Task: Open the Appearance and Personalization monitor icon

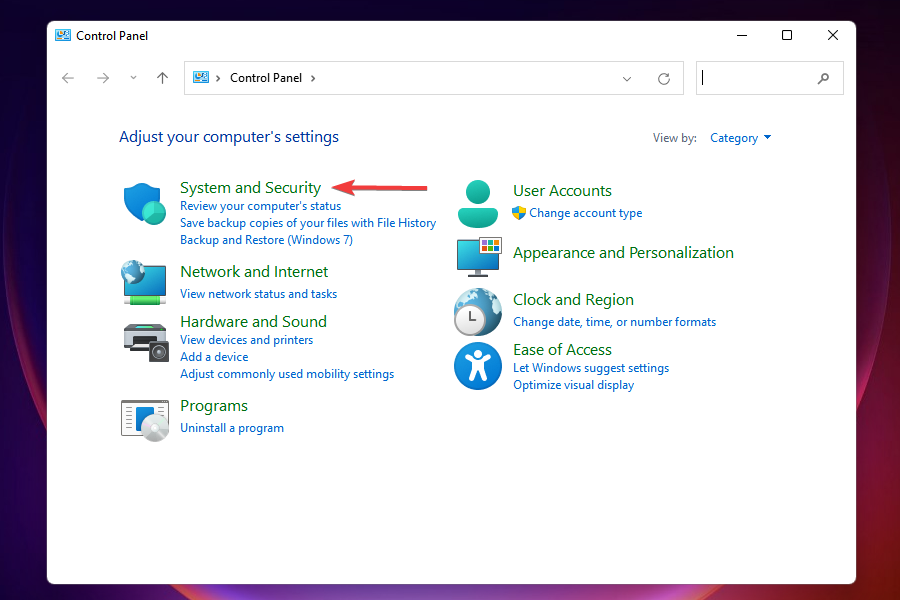Action: tap(479, 257)
